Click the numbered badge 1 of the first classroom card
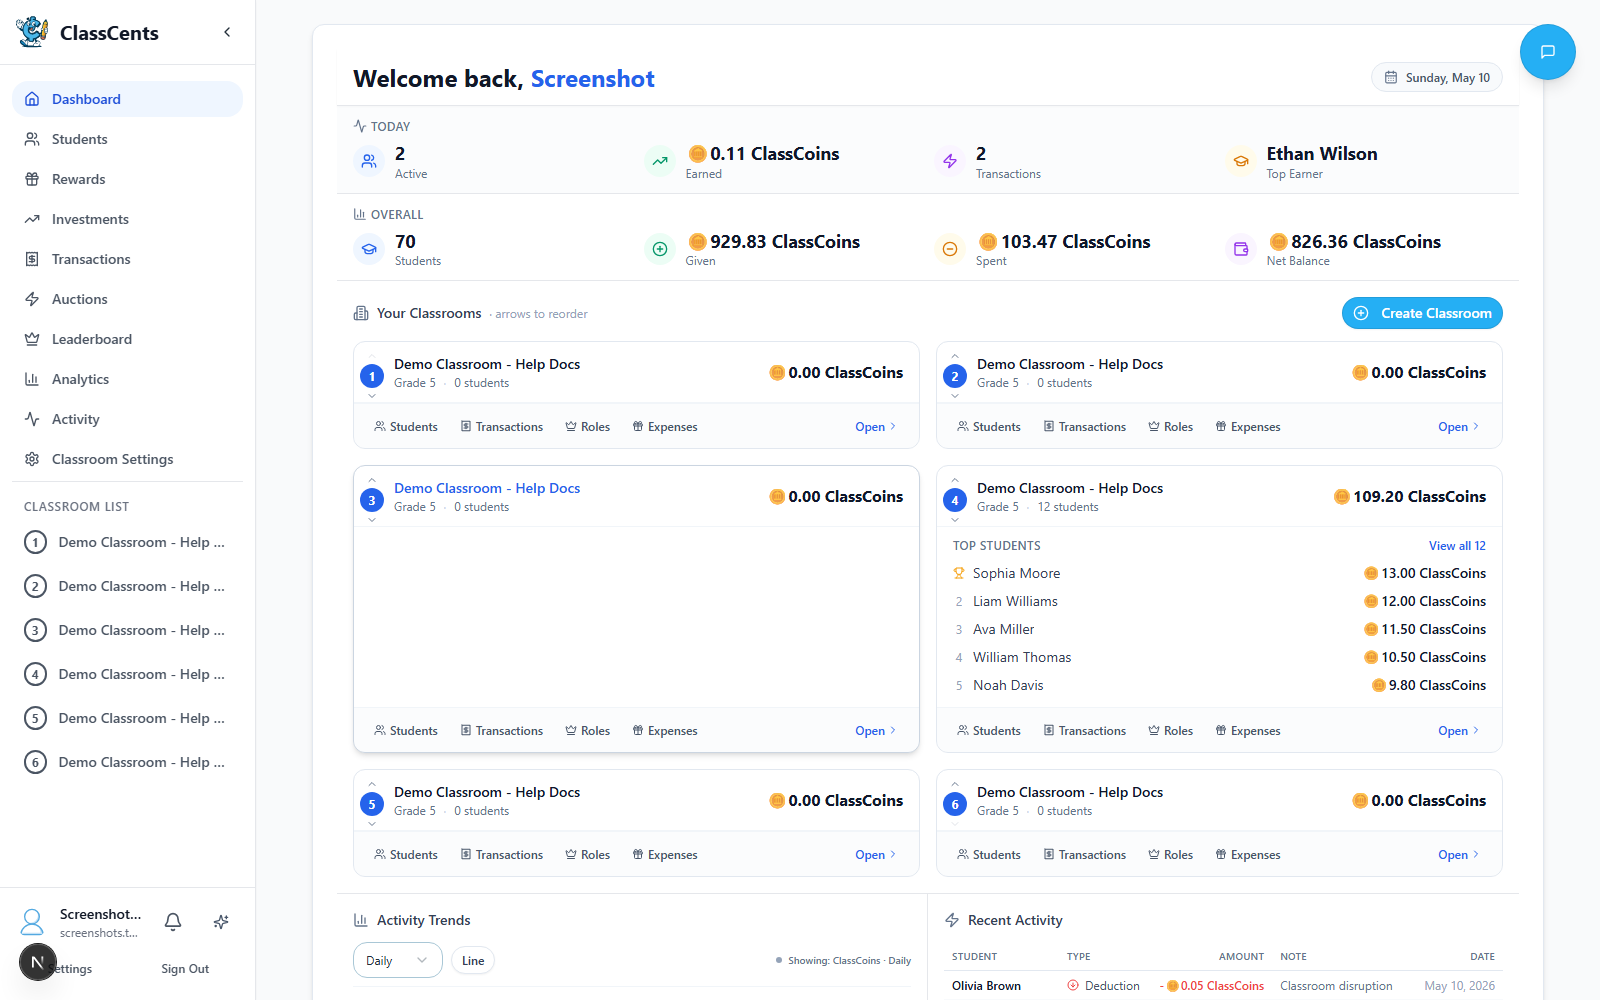 click(372, 376)
